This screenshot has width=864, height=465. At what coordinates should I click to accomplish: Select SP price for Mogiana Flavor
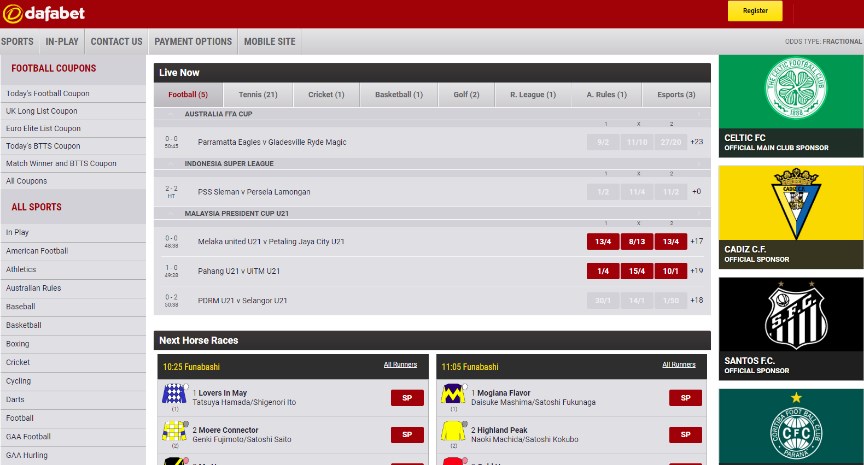(x=685, y=398)
